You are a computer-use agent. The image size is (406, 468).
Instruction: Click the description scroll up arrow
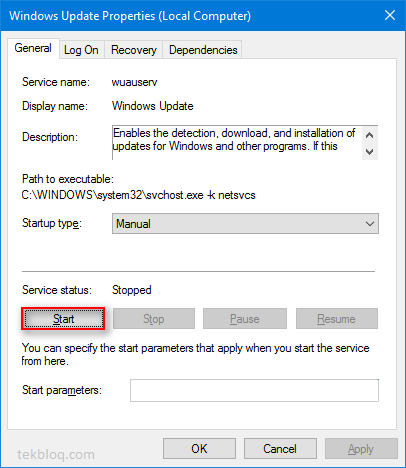click(369, 135)
